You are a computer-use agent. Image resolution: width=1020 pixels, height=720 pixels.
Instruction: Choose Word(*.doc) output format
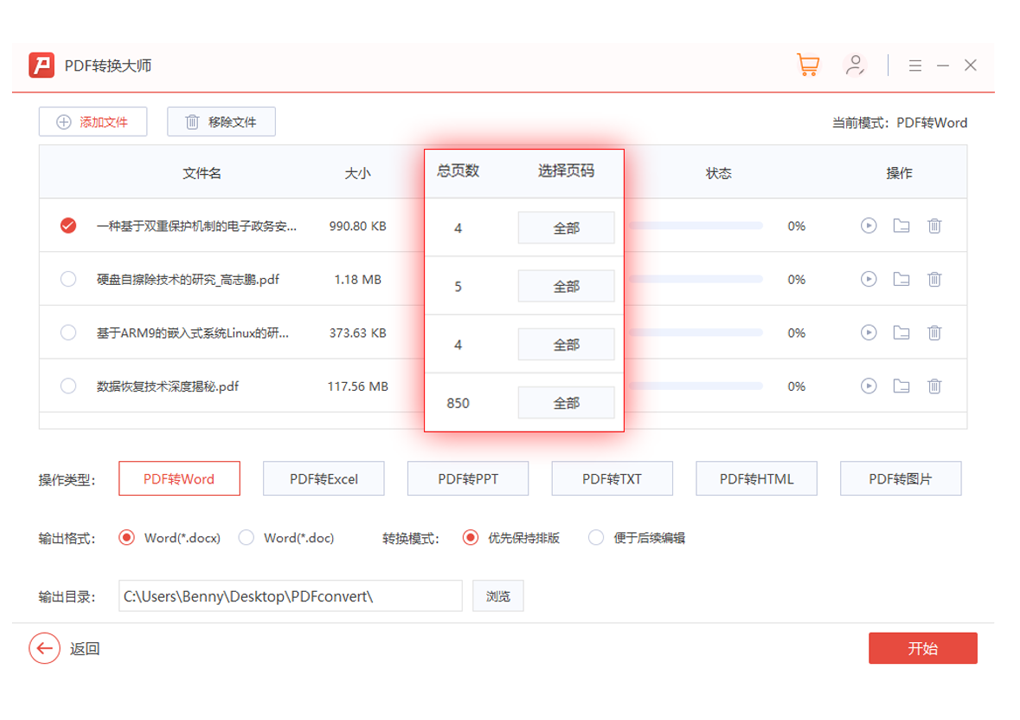pyautogui.click(x=247, y=538)
